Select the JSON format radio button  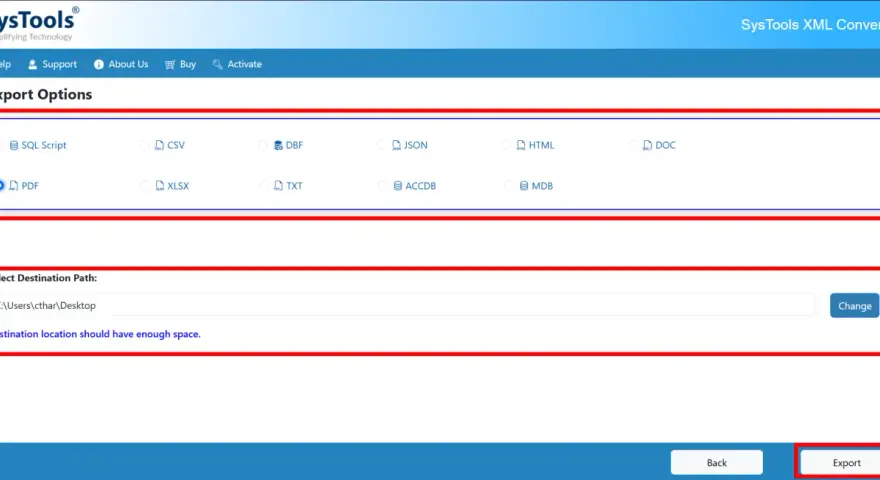click(x=382, y=145)
